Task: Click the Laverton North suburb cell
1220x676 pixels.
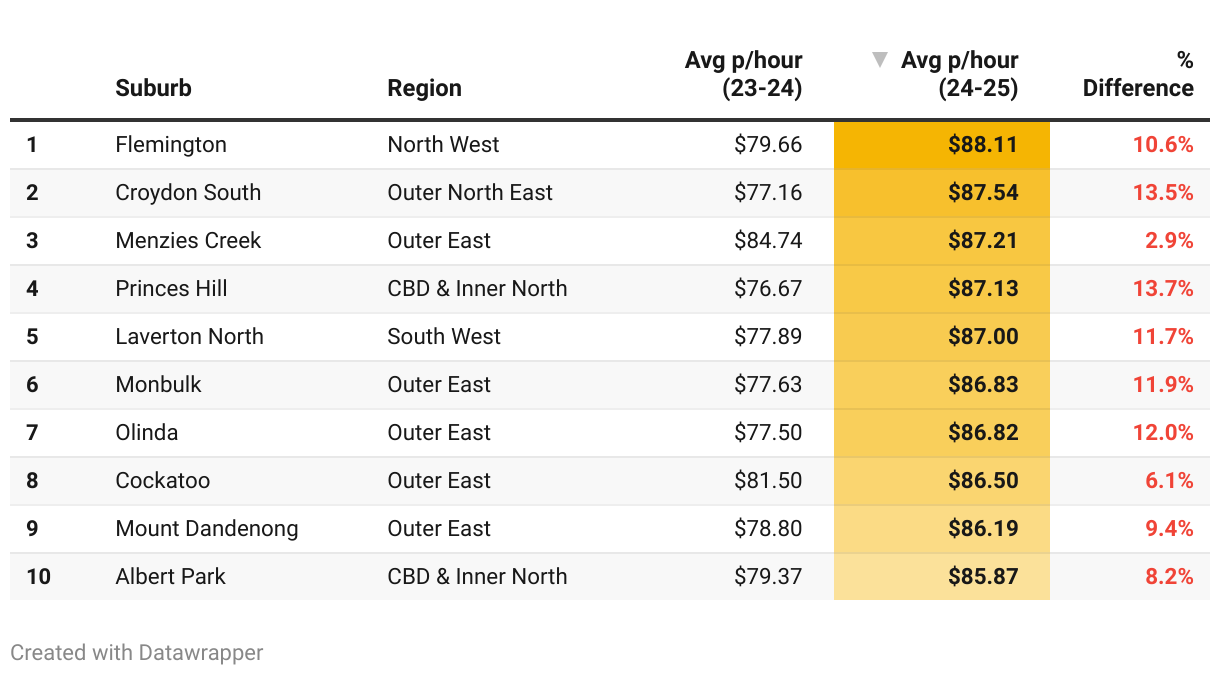Action: pos(189,337)
